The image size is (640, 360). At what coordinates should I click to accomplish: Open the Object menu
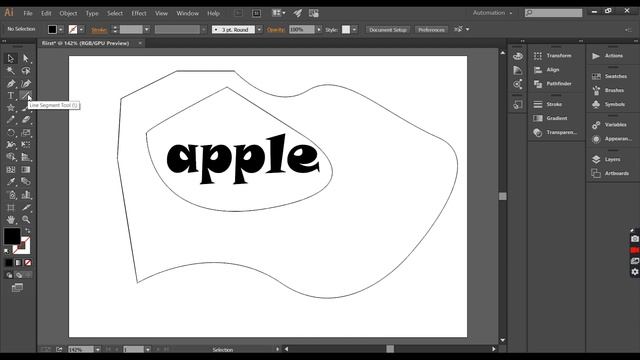[68, 13]
